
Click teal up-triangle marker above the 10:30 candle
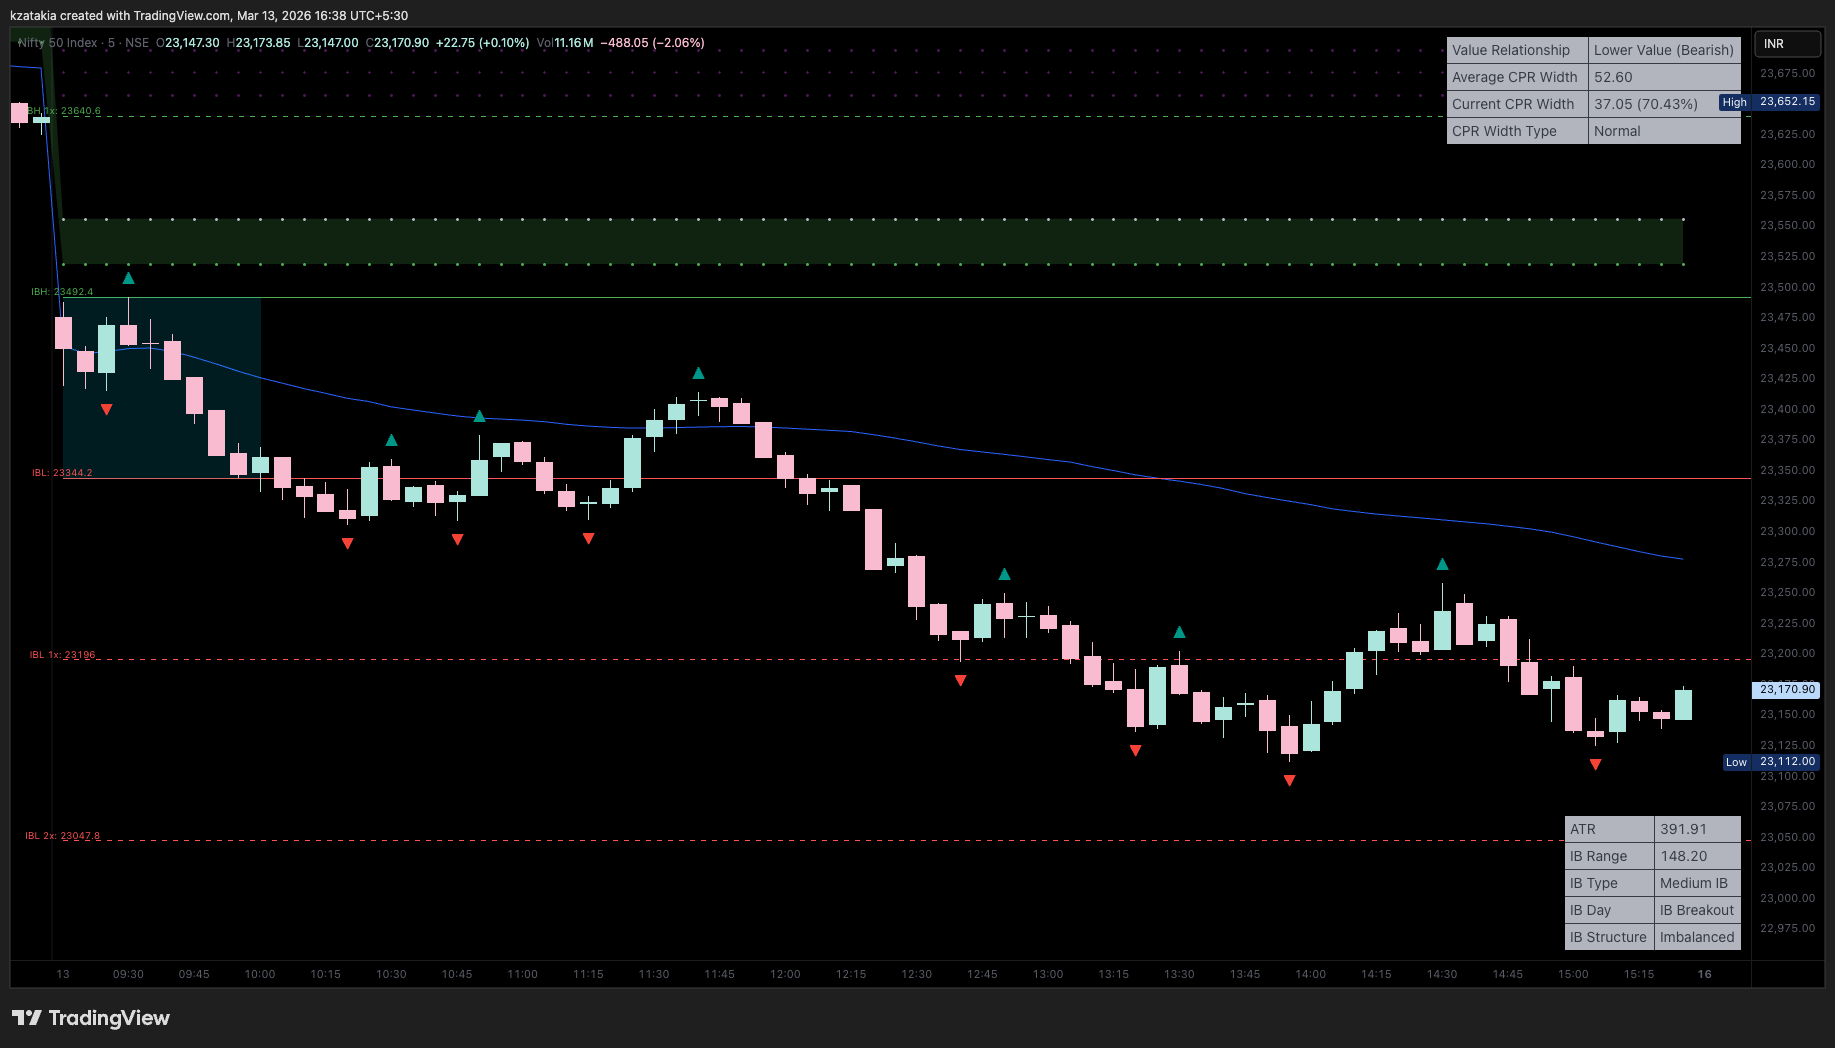click(391, 440)
